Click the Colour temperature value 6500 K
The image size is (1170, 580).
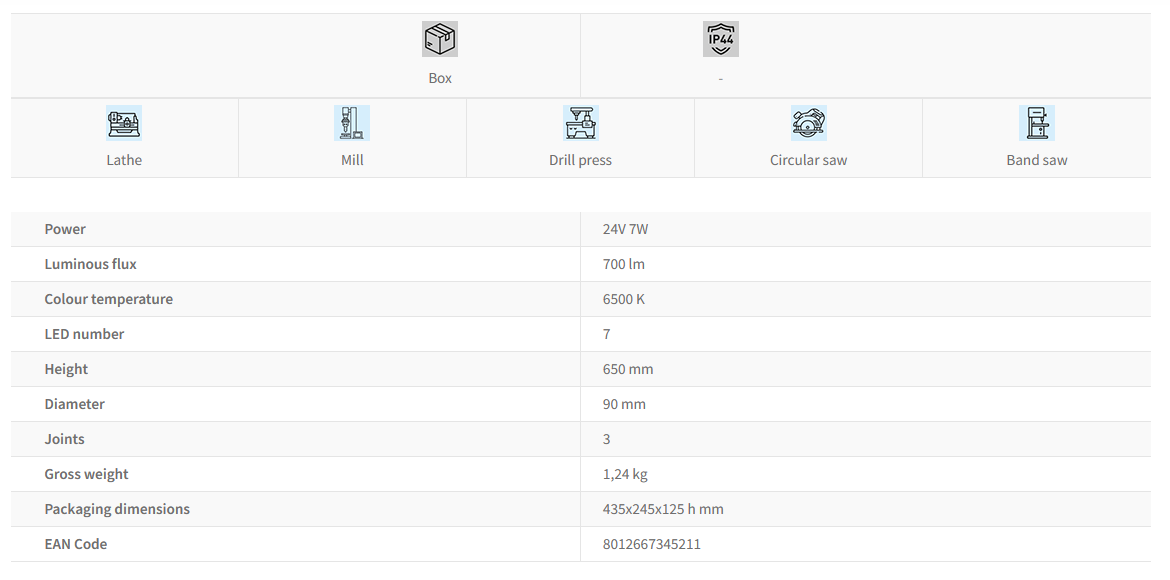tap(624, 299)
